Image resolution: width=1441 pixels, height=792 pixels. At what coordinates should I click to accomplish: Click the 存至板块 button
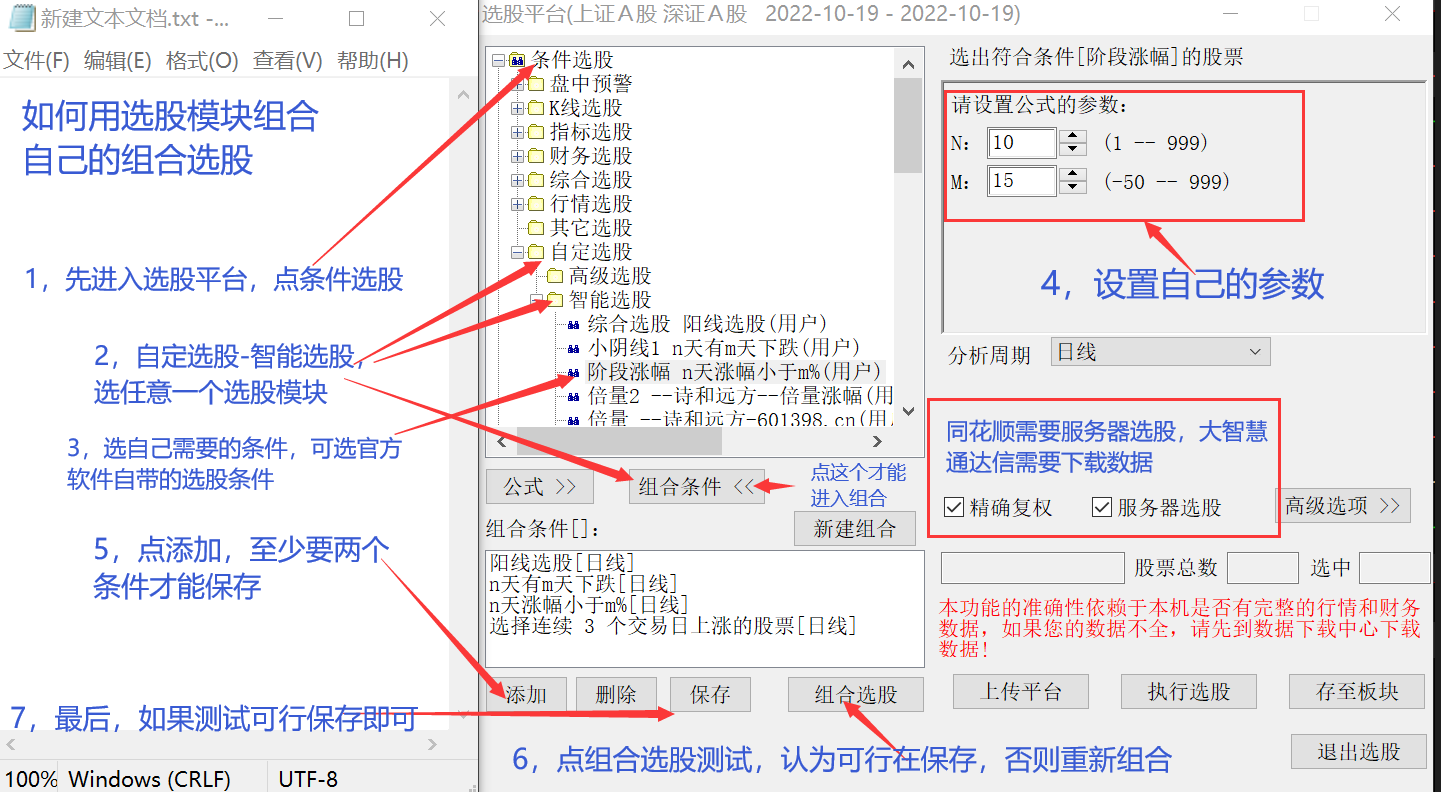1357,691
